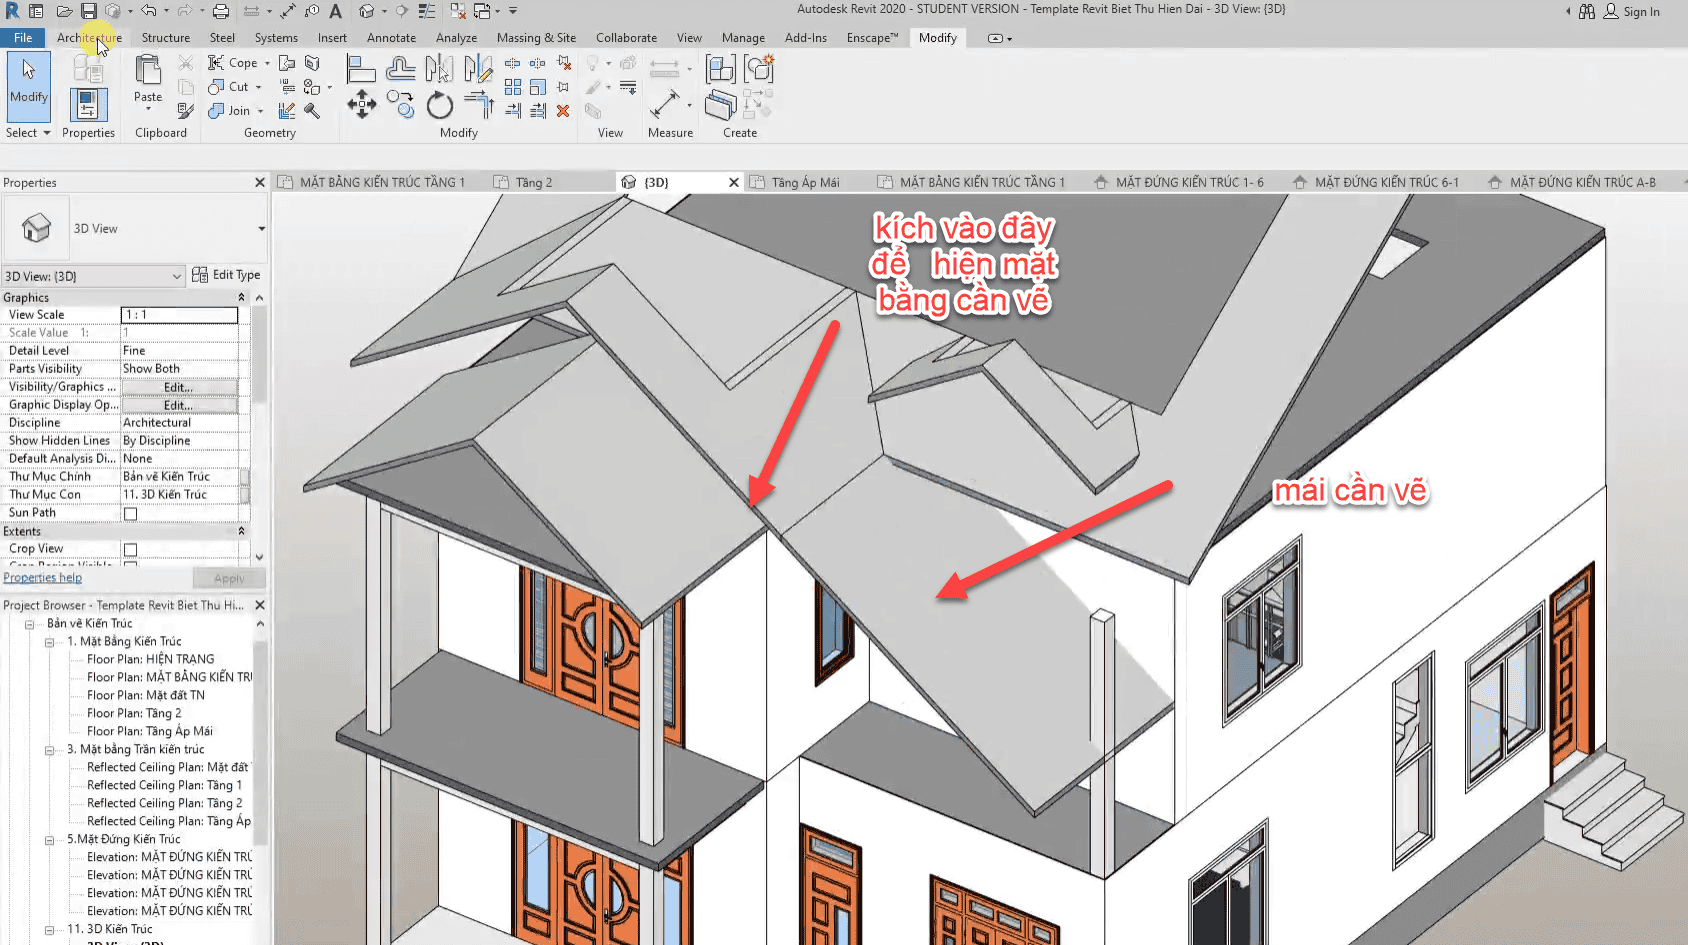1688x945 pixels.
Task: Select 'Floor Plan: Tầng Áp Mái' in Project Browser
Action: point(149,732)
